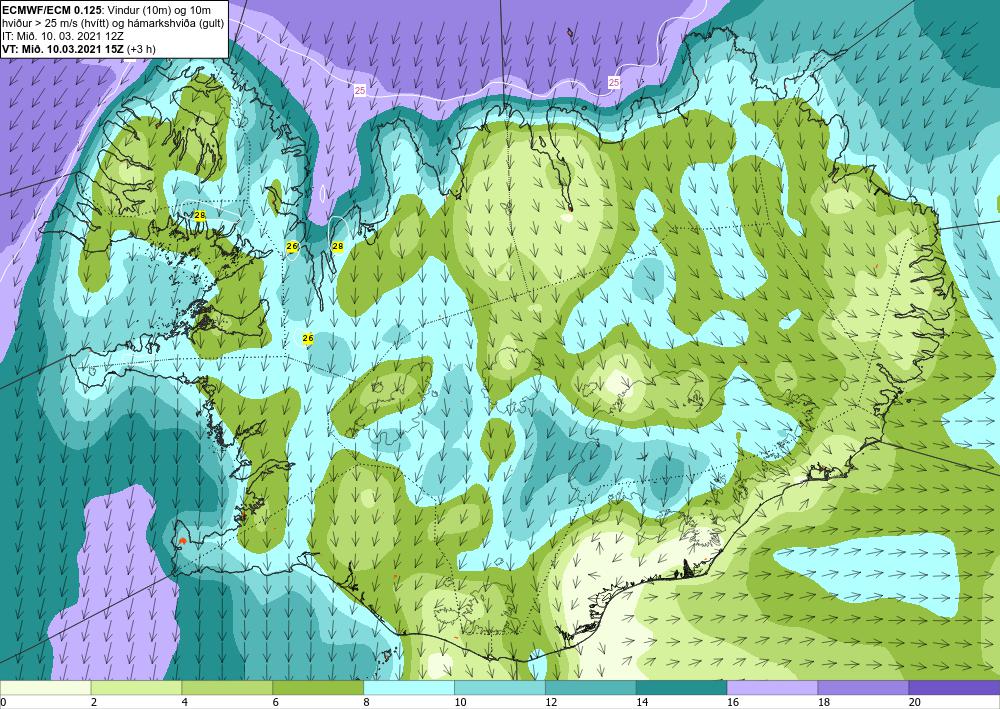
Task: Click the legend scale value '12'
Action: (x=551, y=703)
